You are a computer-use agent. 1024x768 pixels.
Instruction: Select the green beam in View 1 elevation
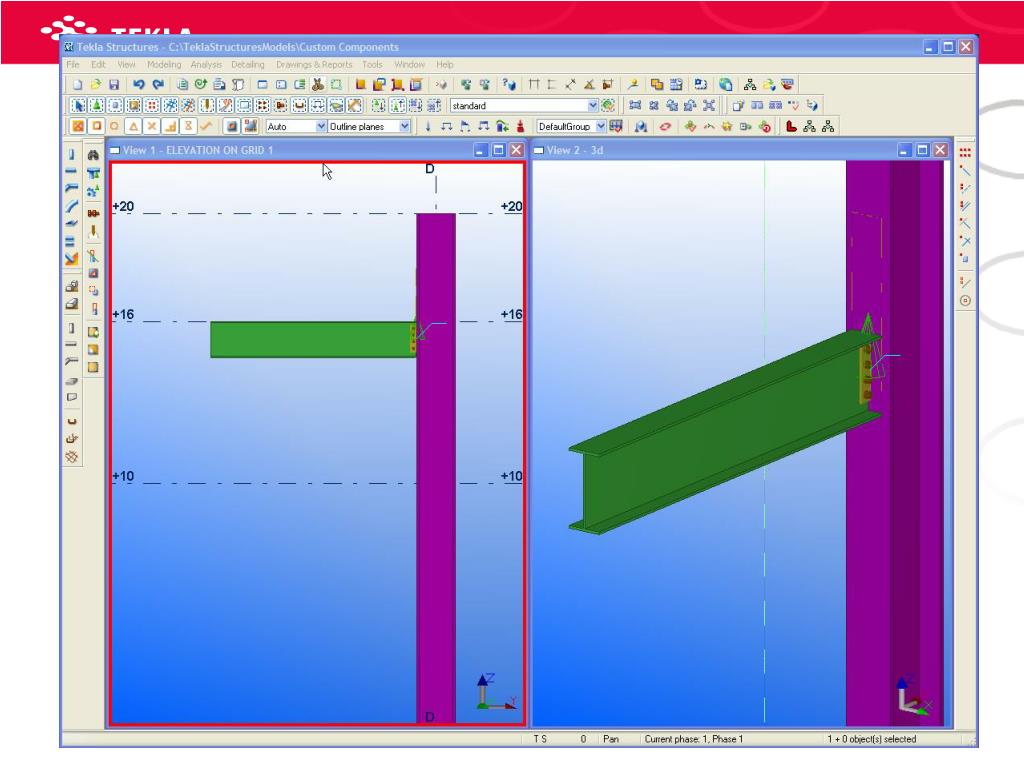312,340
